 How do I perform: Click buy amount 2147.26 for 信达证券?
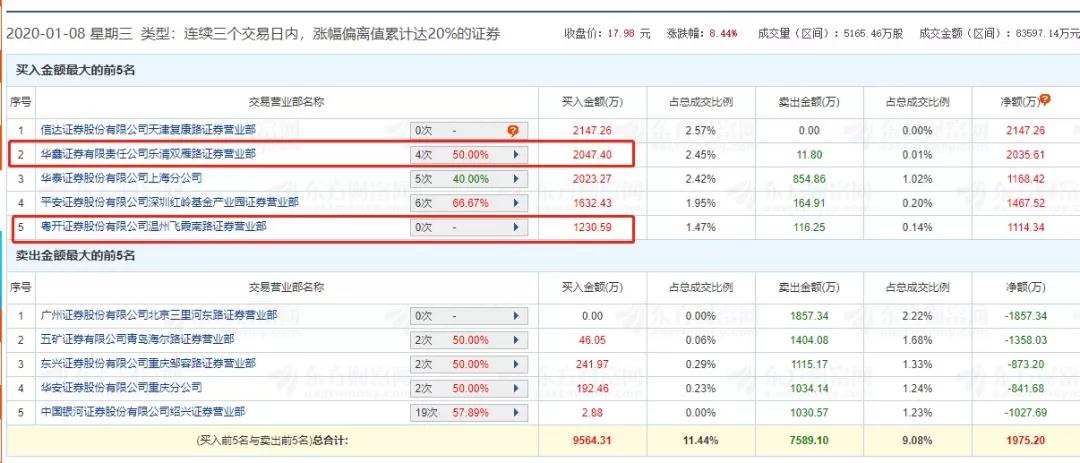pos(592,130)
